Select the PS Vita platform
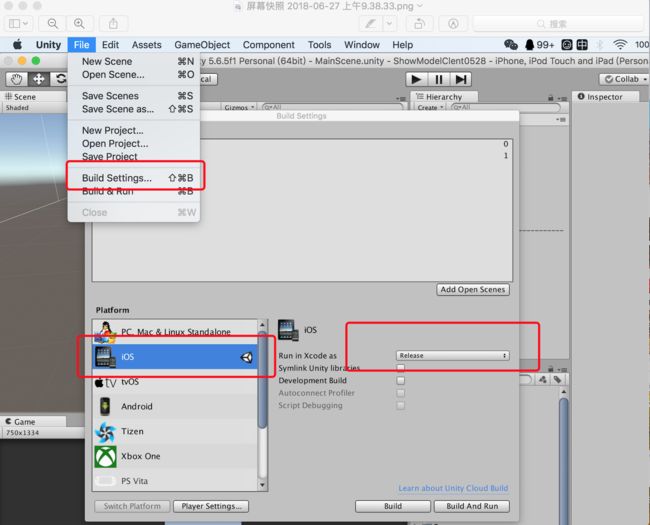This screenshot has width=650, height=525. pos(175,480)
